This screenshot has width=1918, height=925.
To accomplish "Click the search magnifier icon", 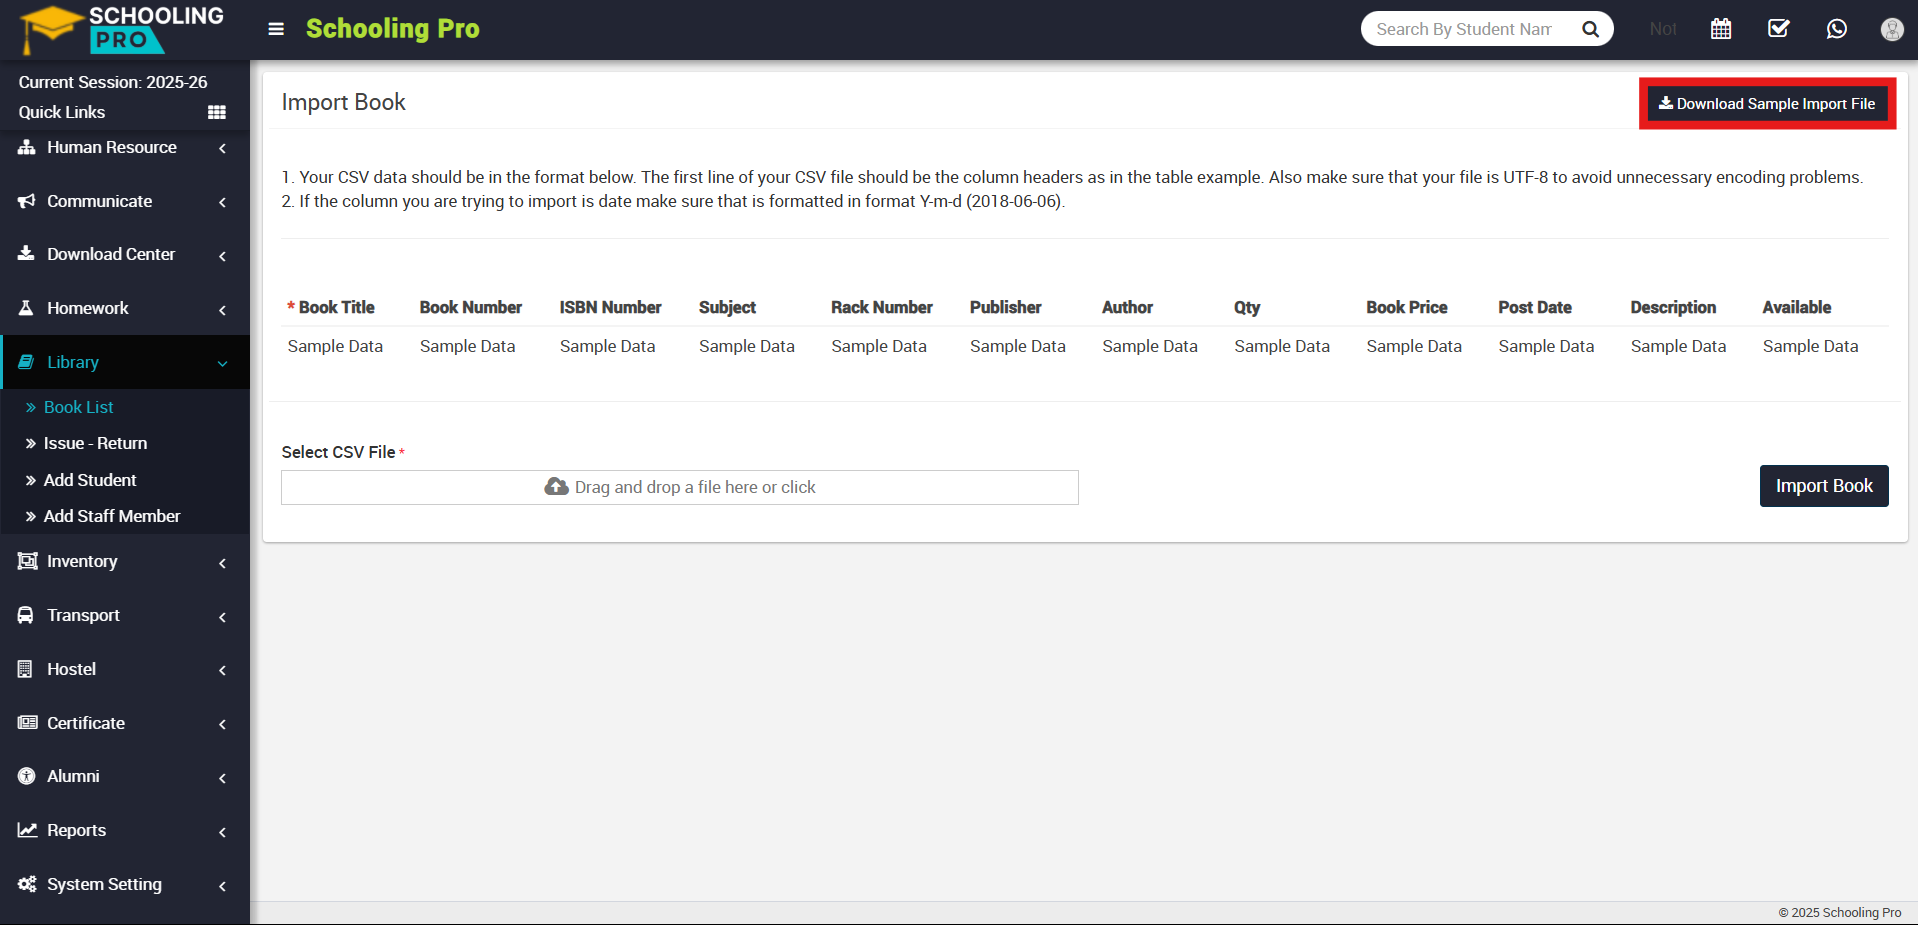I will [1590, 29].
